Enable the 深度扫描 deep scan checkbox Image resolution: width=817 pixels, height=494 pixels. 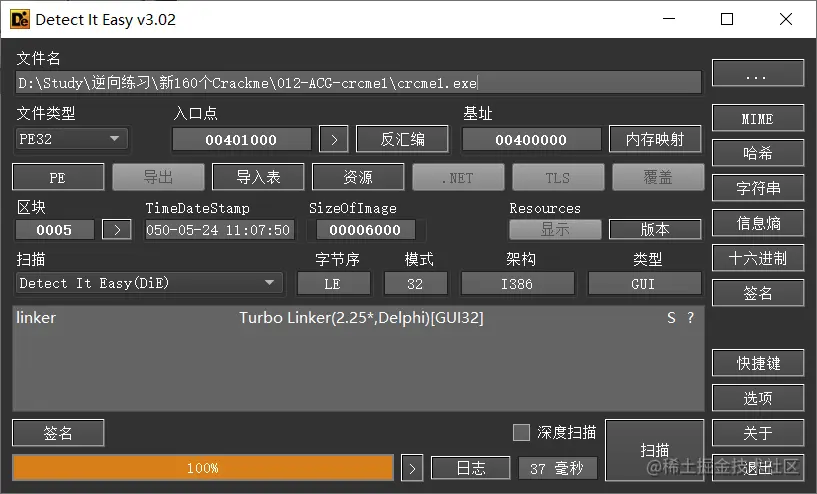pos(521,432)
